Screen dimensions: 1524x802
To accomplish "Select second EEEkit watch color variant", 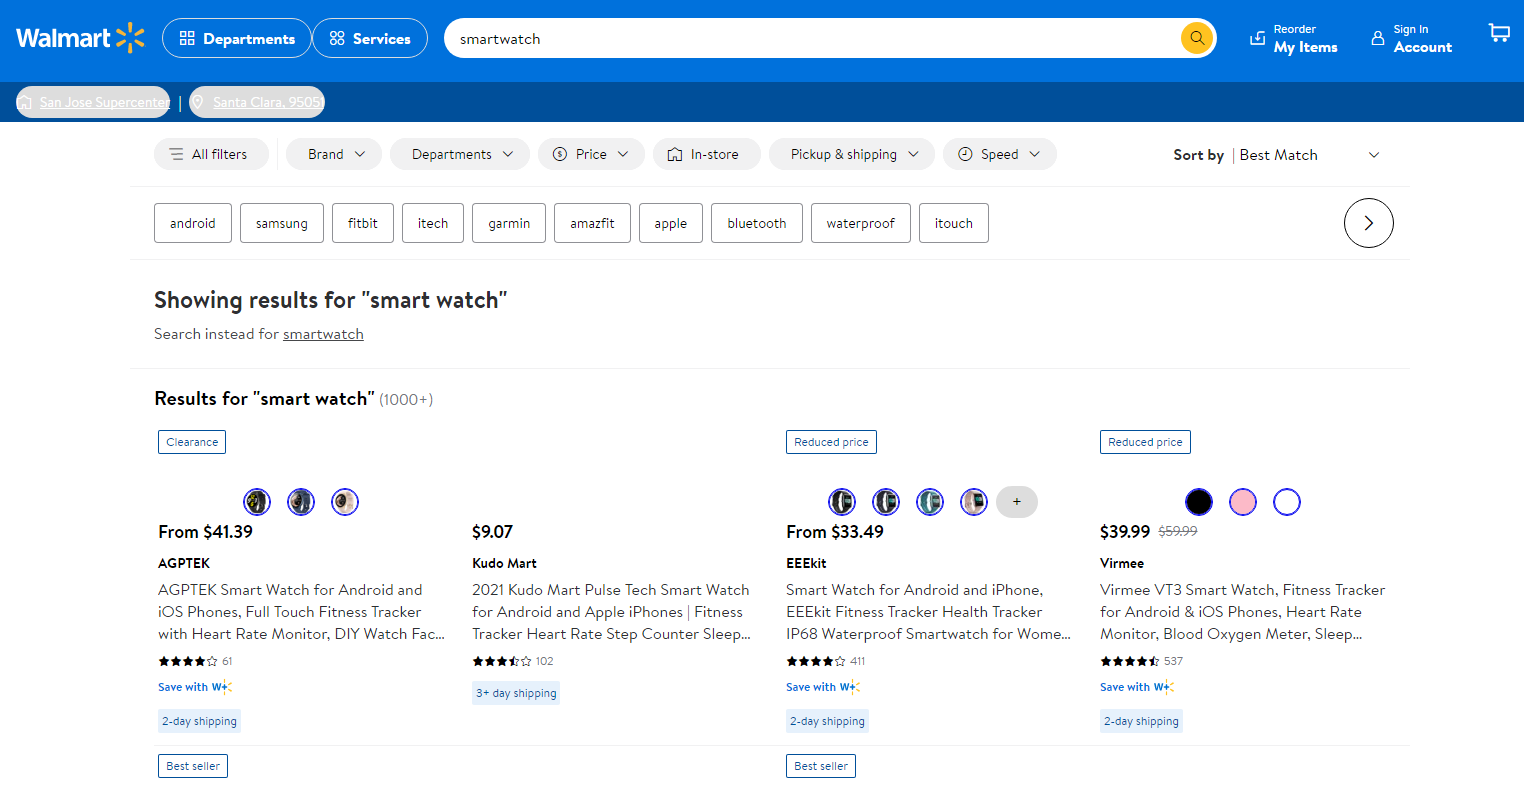I will [x=886, y=502].
